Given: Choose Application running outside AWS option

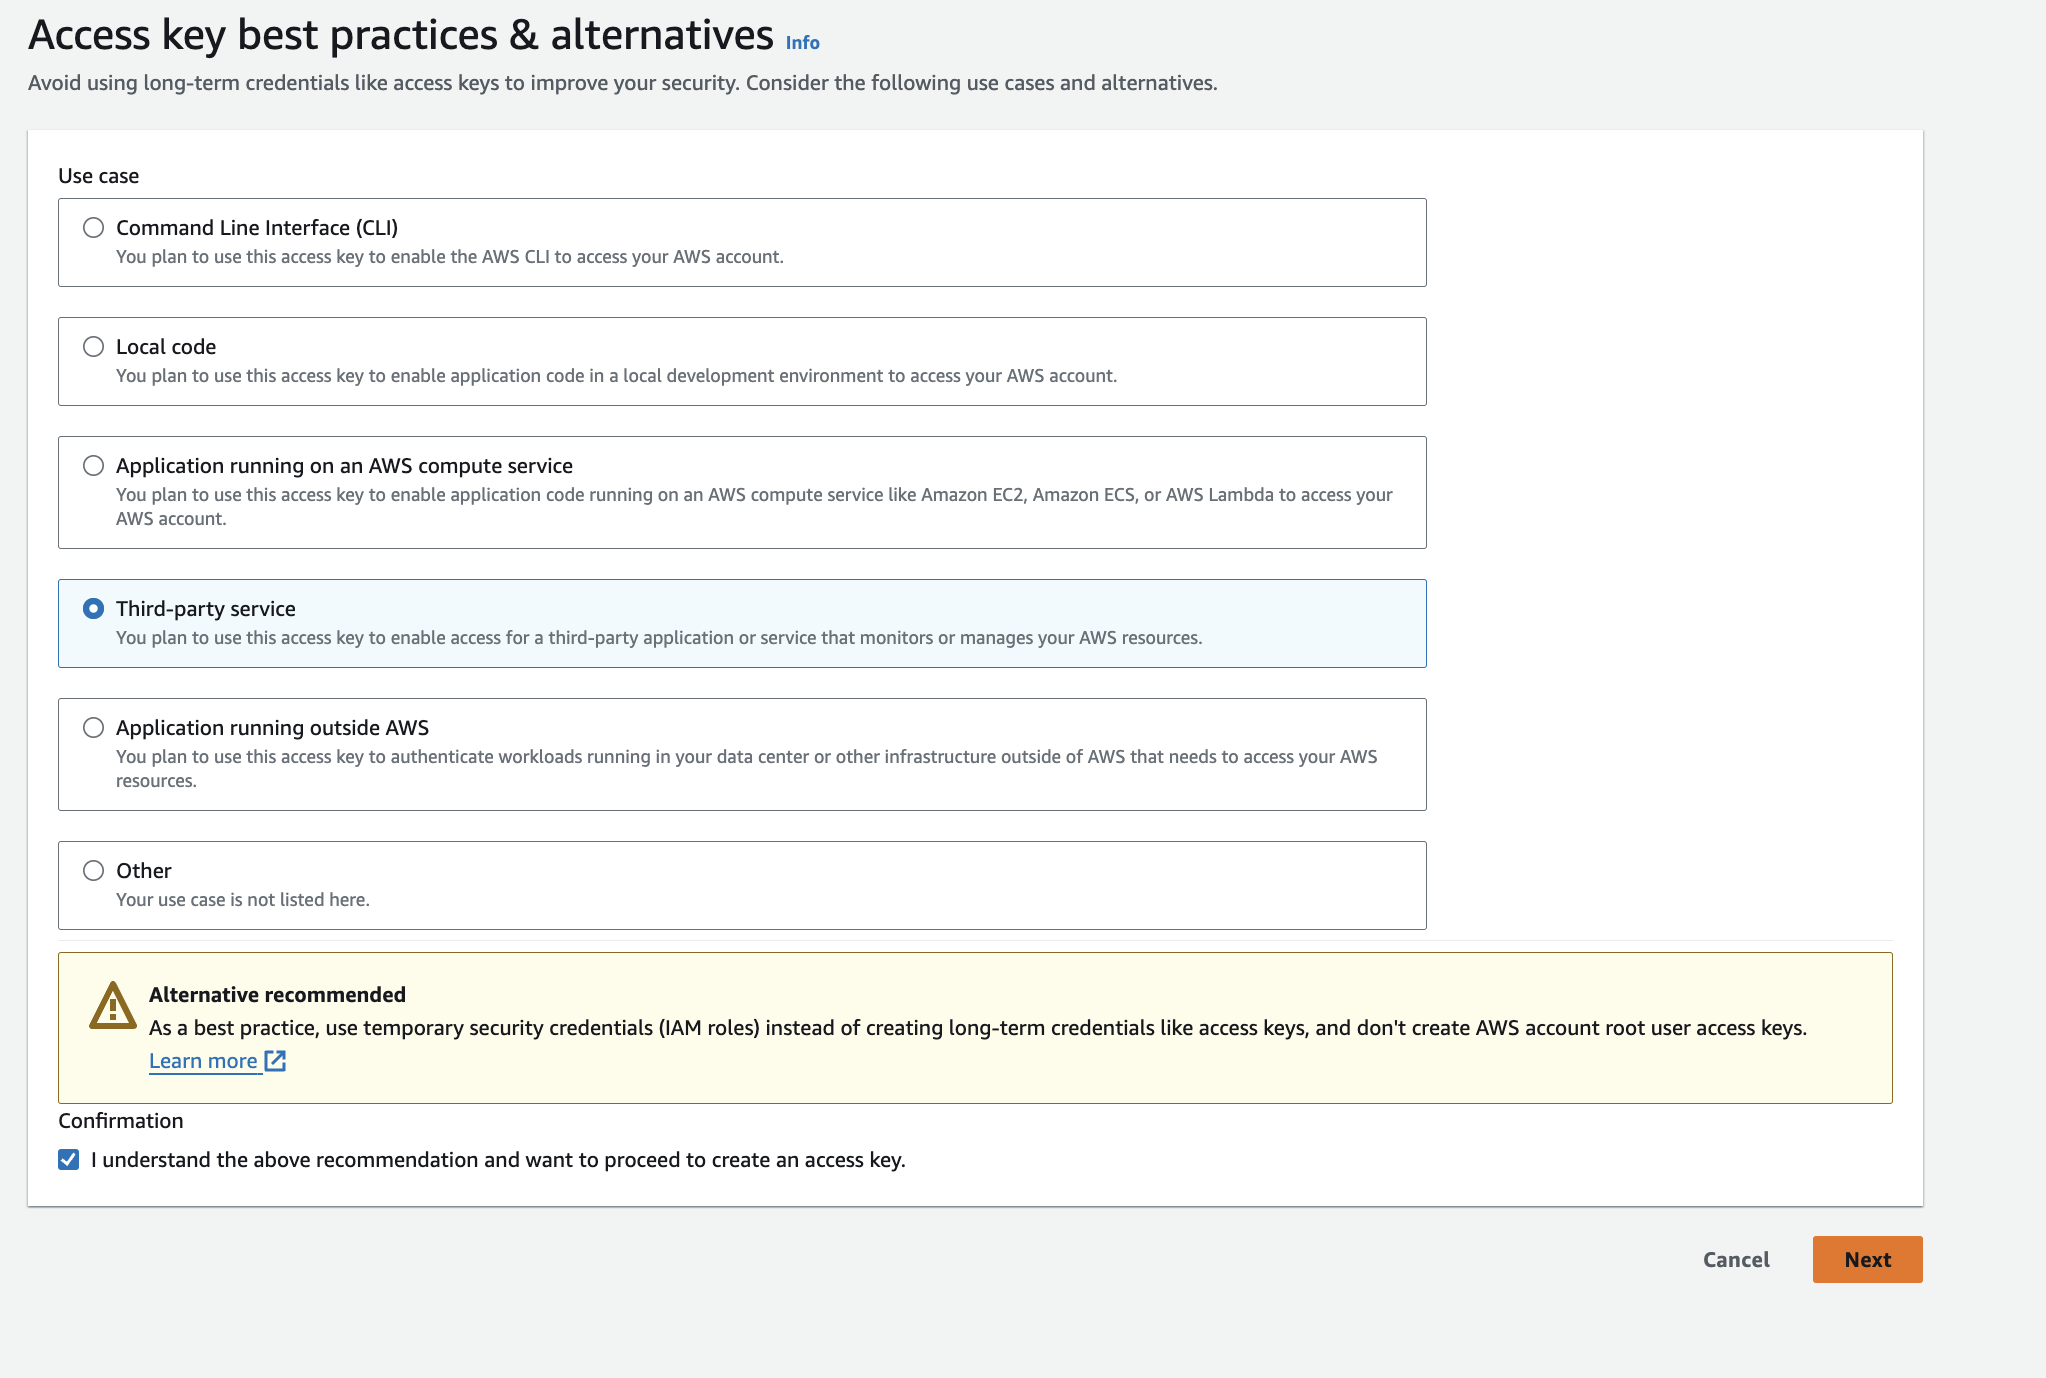Looking at the screenshot, I should point(93,728).
